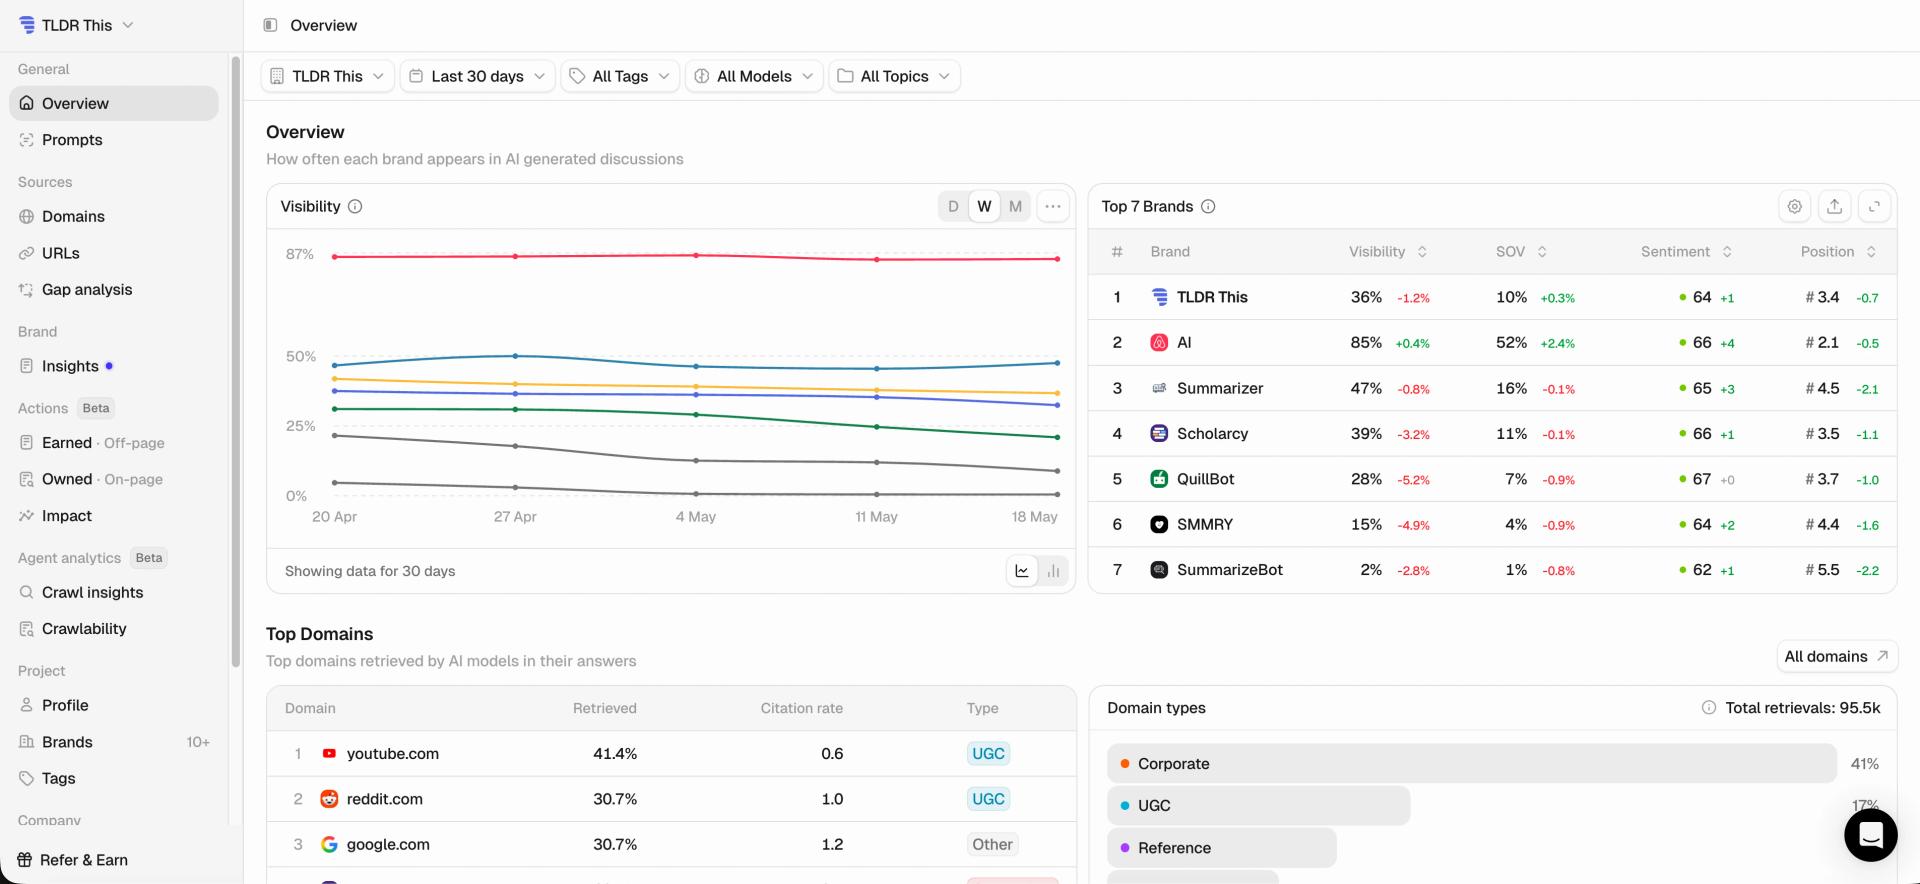
Task: Sort table by Position column
Action: tap(1838, 252)
